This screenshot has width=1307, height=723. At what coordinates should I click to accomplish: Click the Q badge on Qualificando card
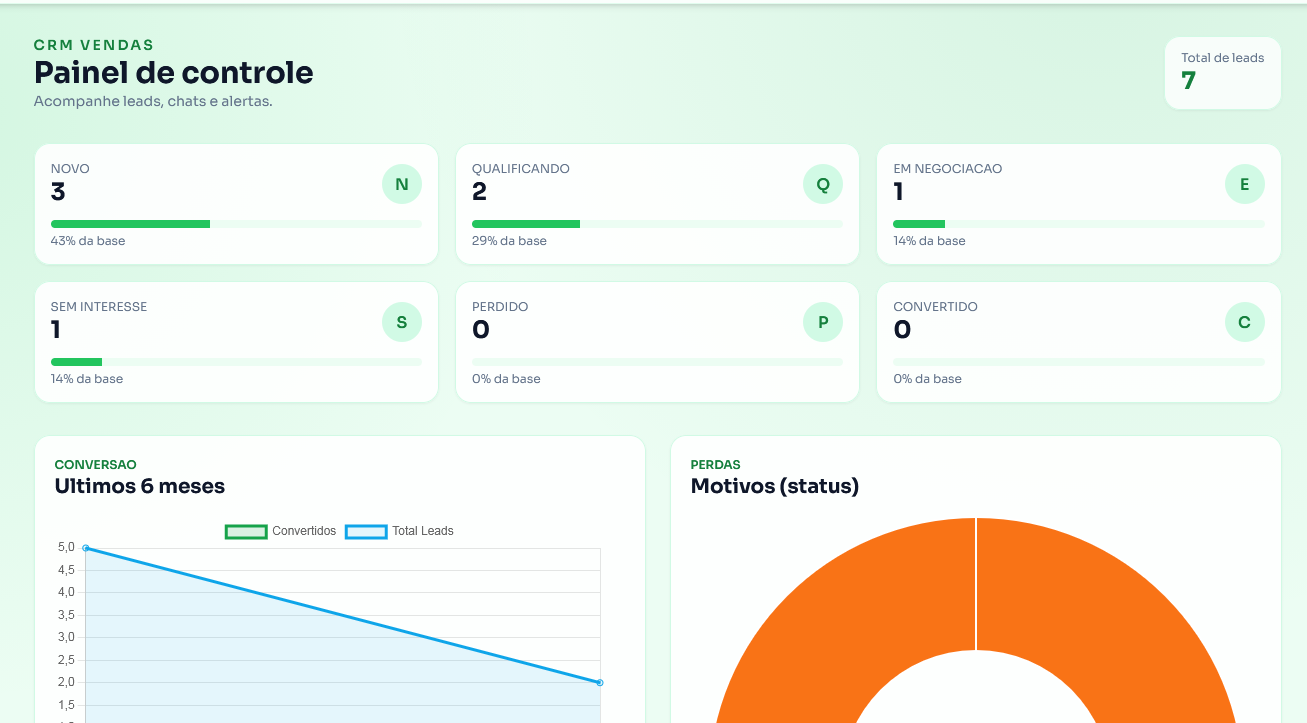point(823,184)
